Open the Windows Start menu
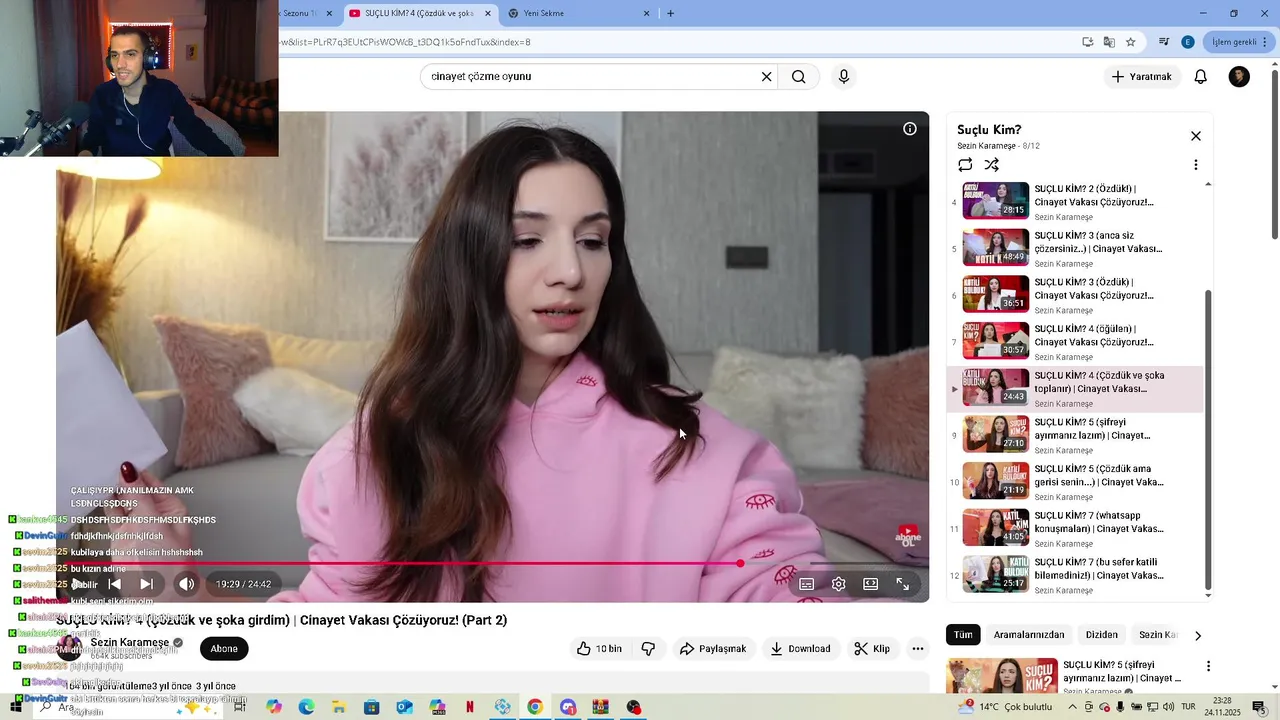Screen dimensions: 1280x720 pos(16,707)
